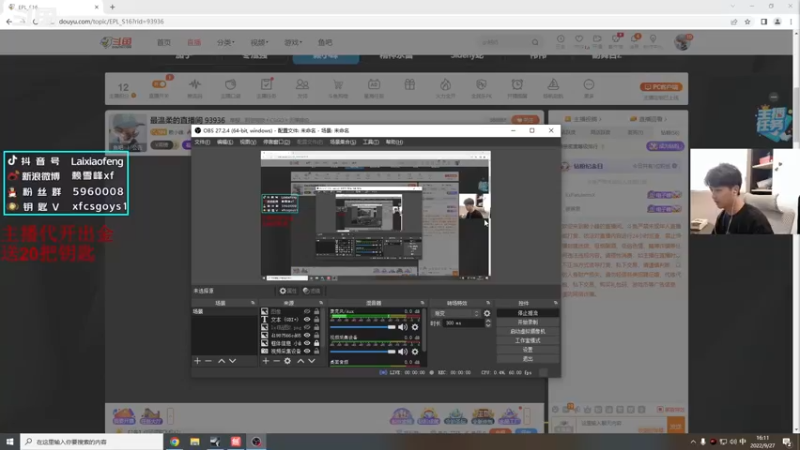The width and height of the screenshot is (800, 450).
Task: Pop out the audio mixer dock with its header icon
Action: click(422, 303)
